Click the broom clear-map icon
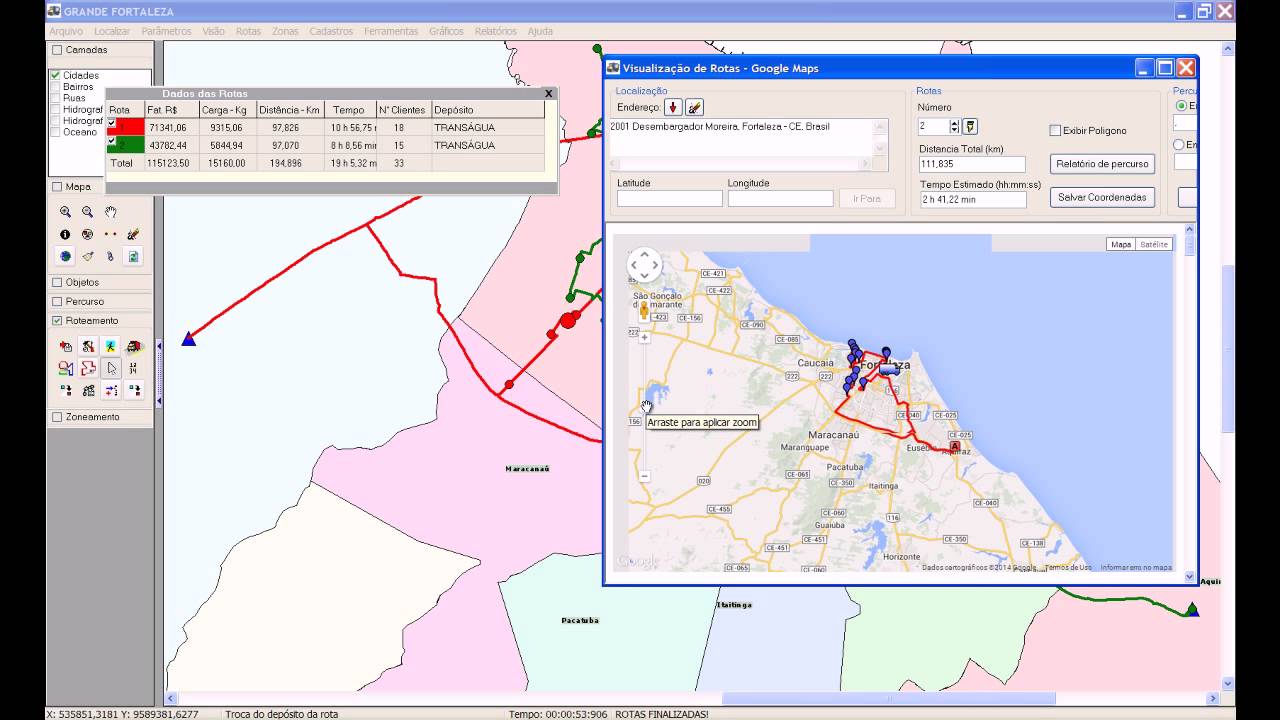The height and width of the screenshot is (720, 1280). point(88,256)
